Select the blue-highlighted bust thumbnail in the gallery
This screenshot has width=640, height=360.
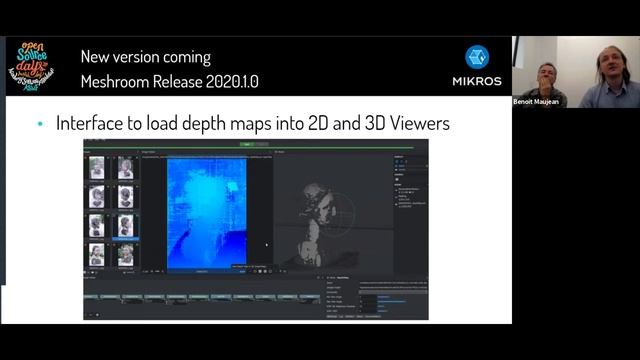click(x=125, y=226)
